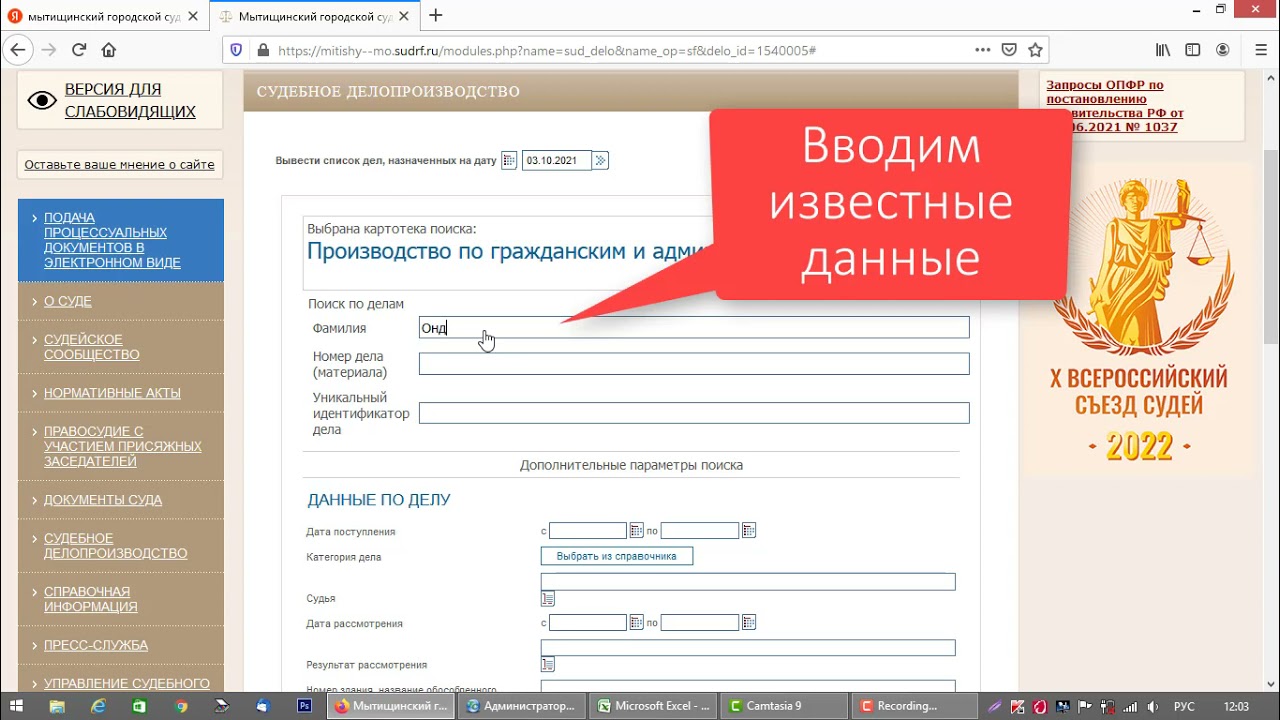Open ПРЕСС-СЛУЖБА menu item
1280x720 pixels.
96,645
